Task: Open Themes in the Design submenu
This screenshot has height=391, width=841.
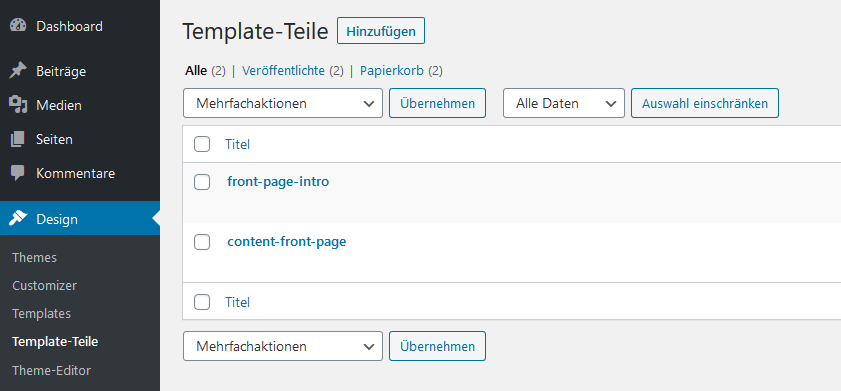Action: [34, 257]
